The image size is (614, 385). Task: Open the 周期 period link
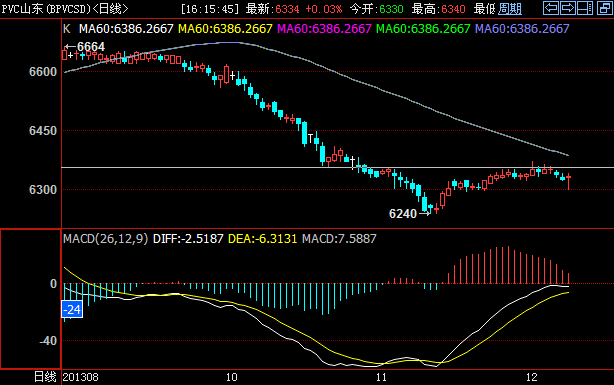510,9
